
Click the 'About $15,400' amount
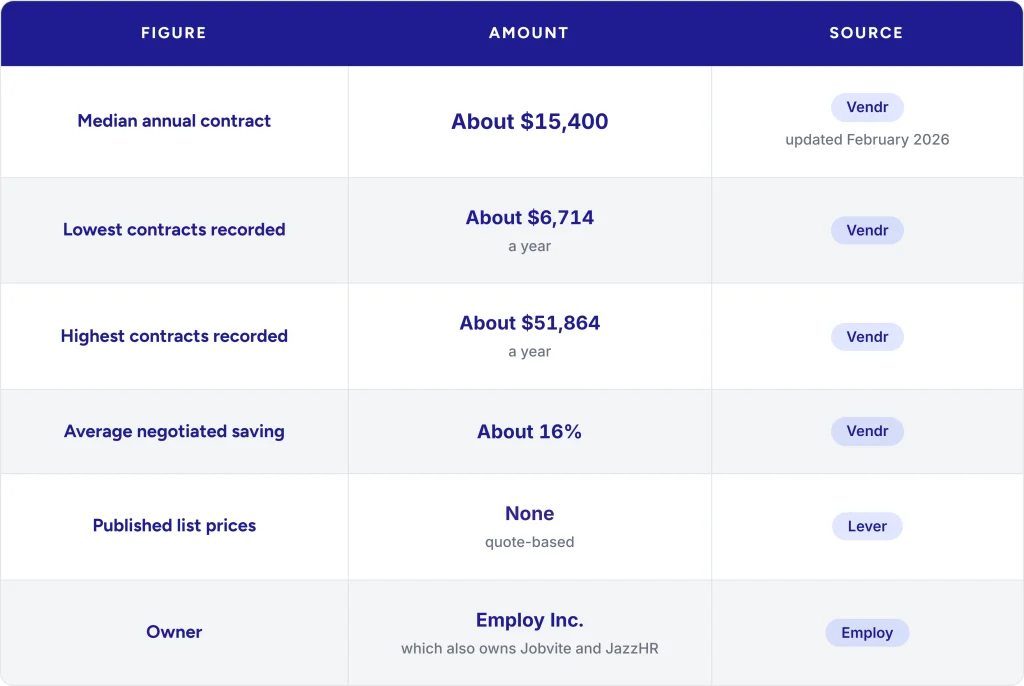coord(530,122)
